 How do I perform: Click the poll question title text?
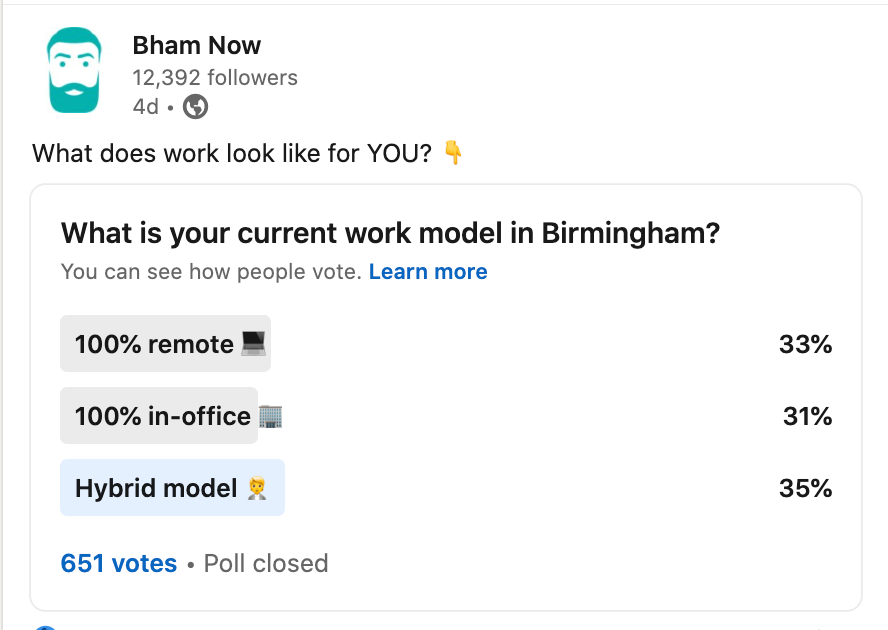click(391, 232)
